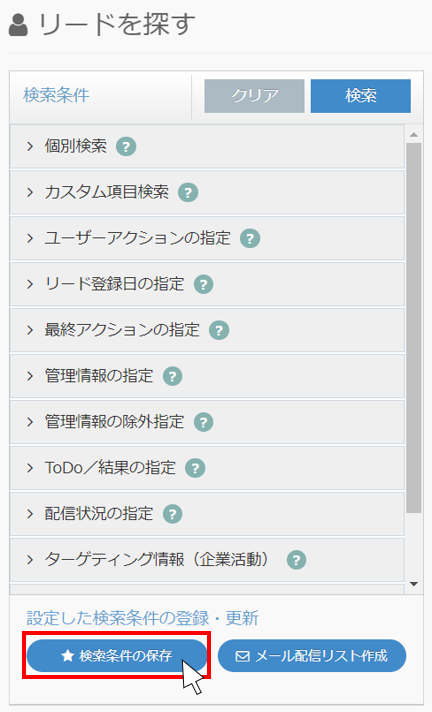The height and width of the screenshot is (712, 432).
Task: Show help for 配信状況の指定
Action: (173, 514)
